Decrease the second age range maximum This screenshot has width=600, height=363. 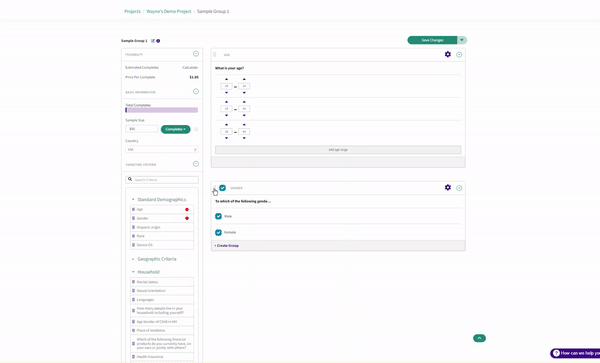pyautogui.click(x=244, y=115)
